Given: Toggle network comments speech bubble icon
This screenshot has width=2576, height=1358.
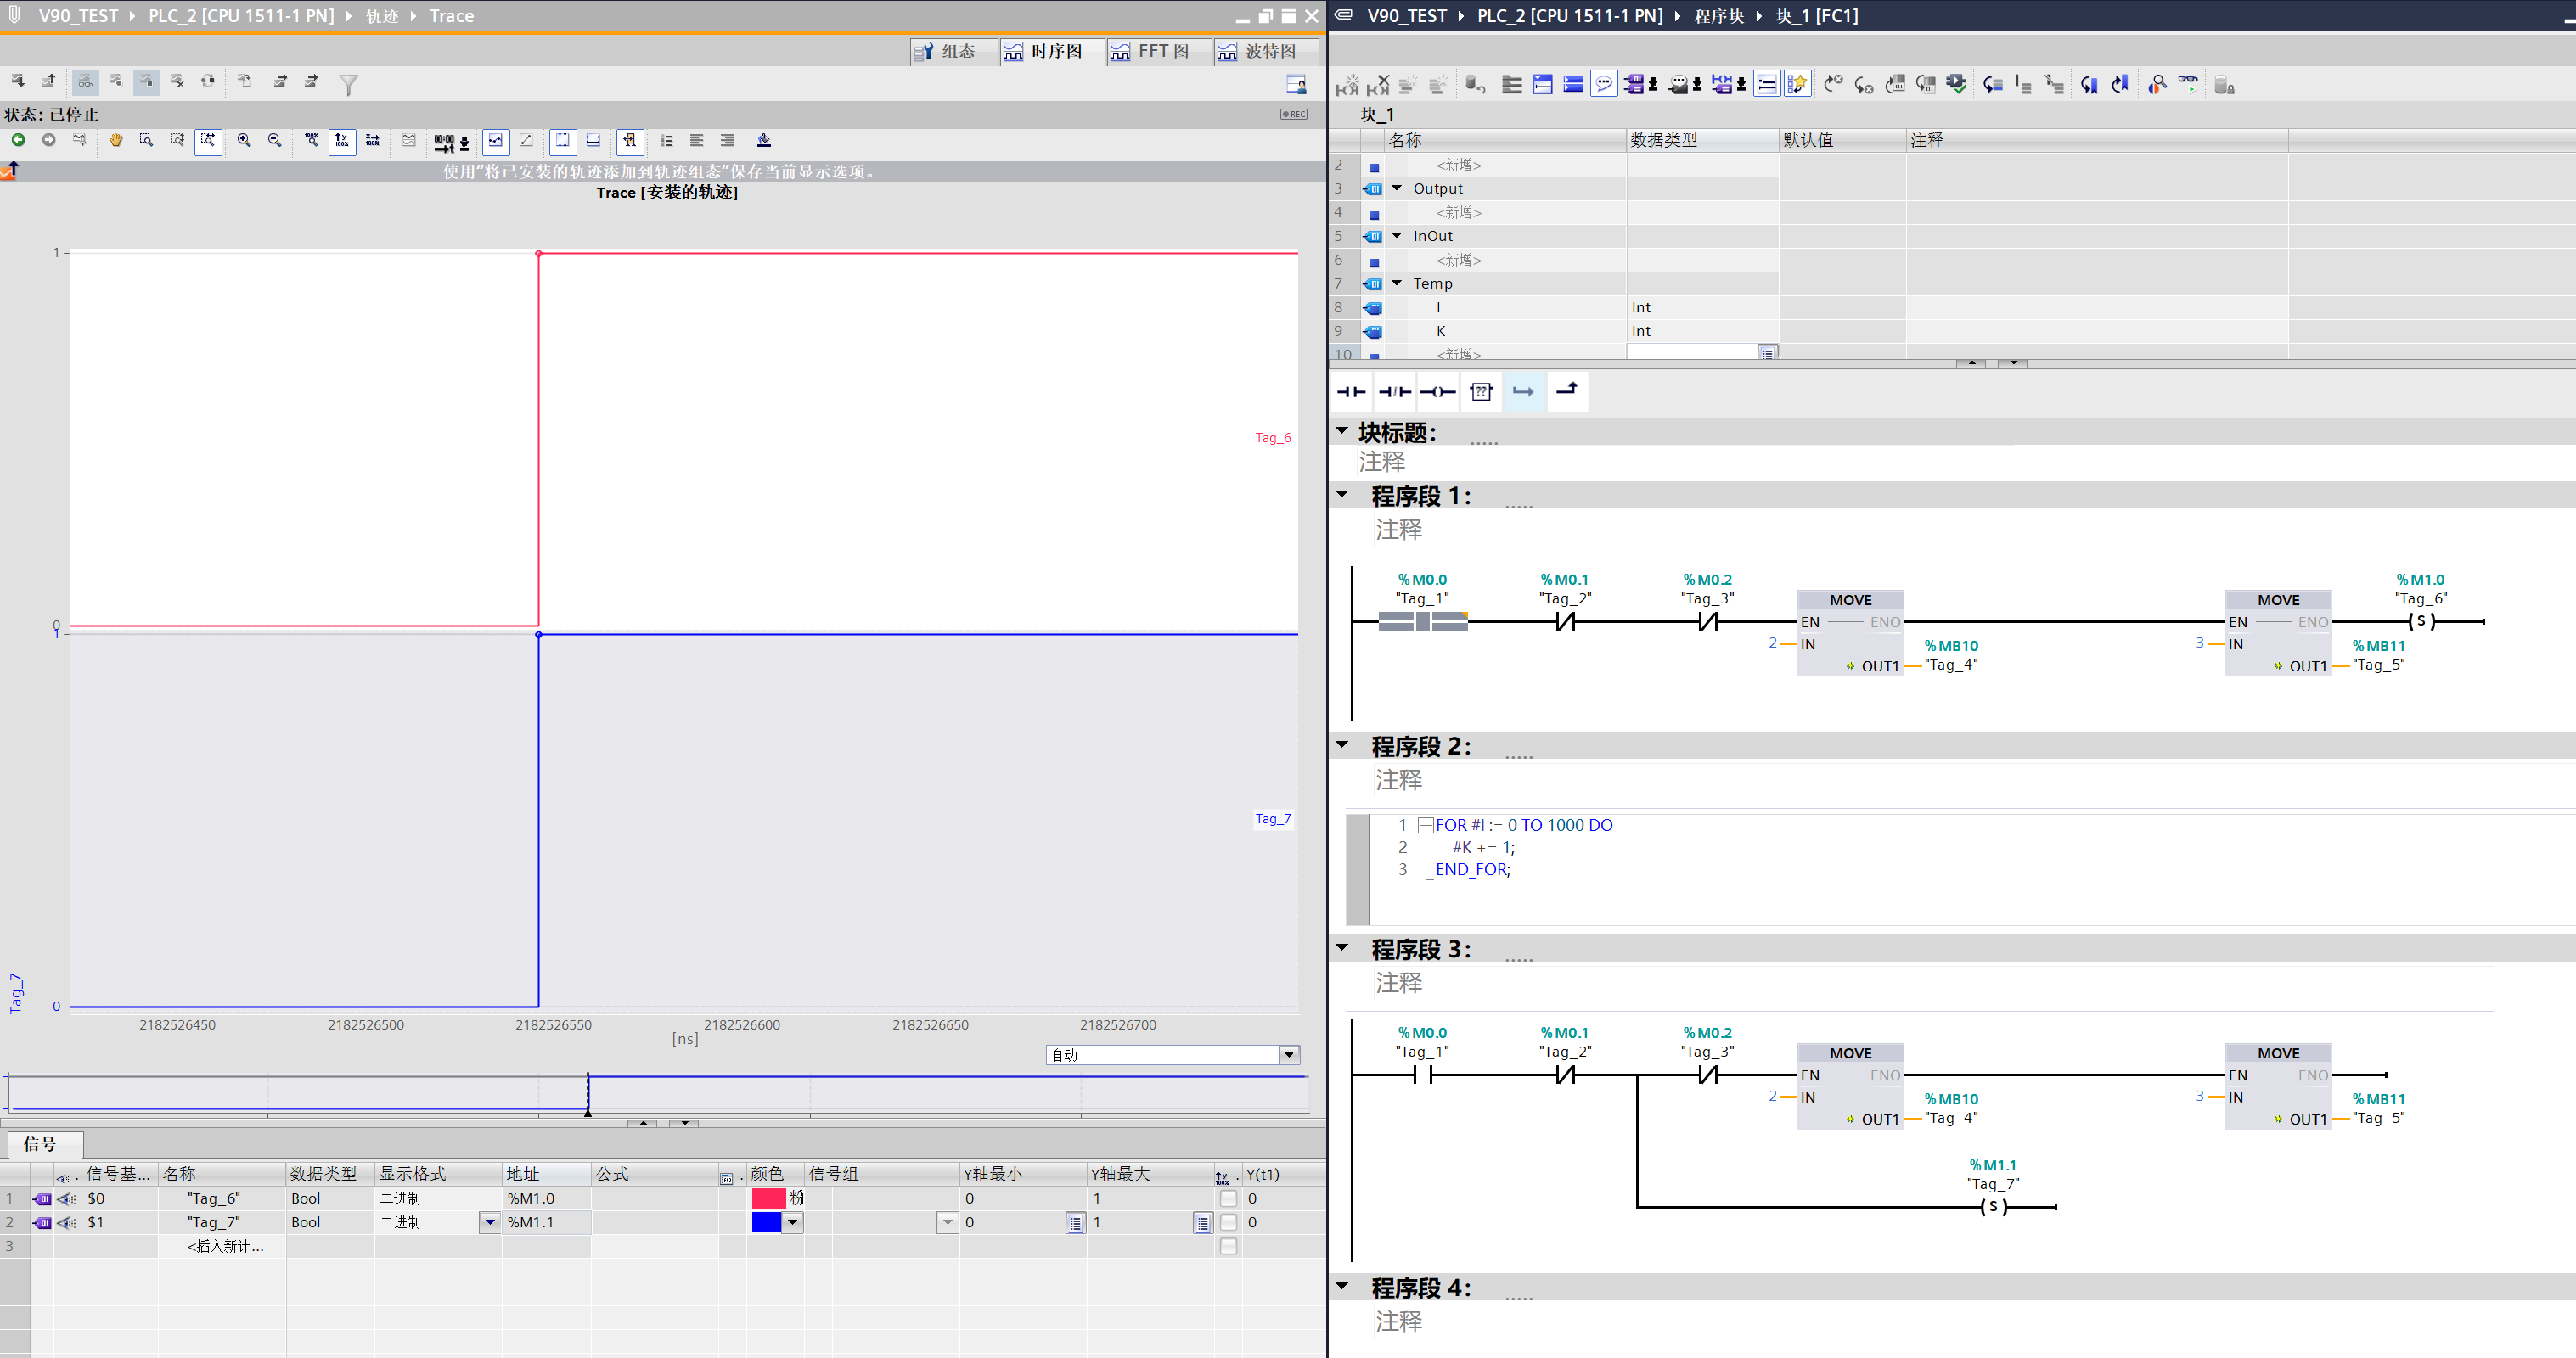Looking at the screenshot, I should pyautogui.click(x=1603, y=85).
